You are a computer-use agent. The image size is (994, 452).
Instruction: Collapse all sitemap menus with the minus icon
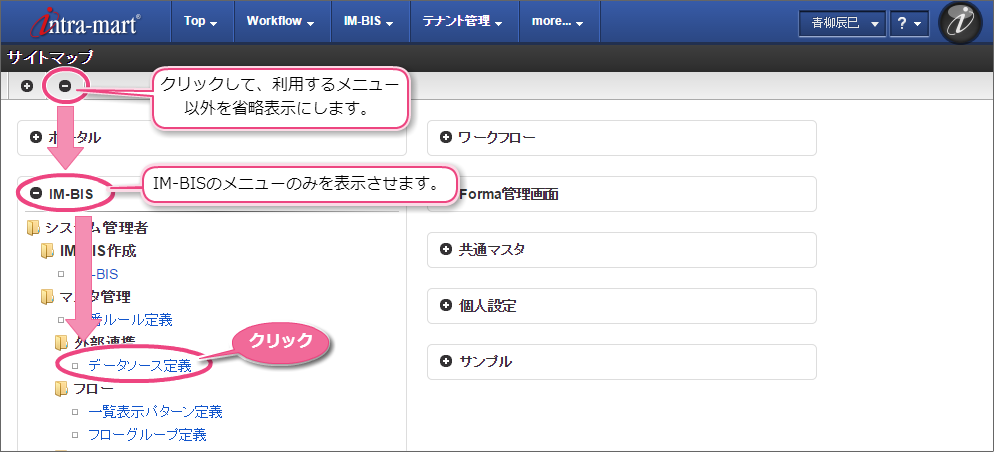tap(65, 86)
